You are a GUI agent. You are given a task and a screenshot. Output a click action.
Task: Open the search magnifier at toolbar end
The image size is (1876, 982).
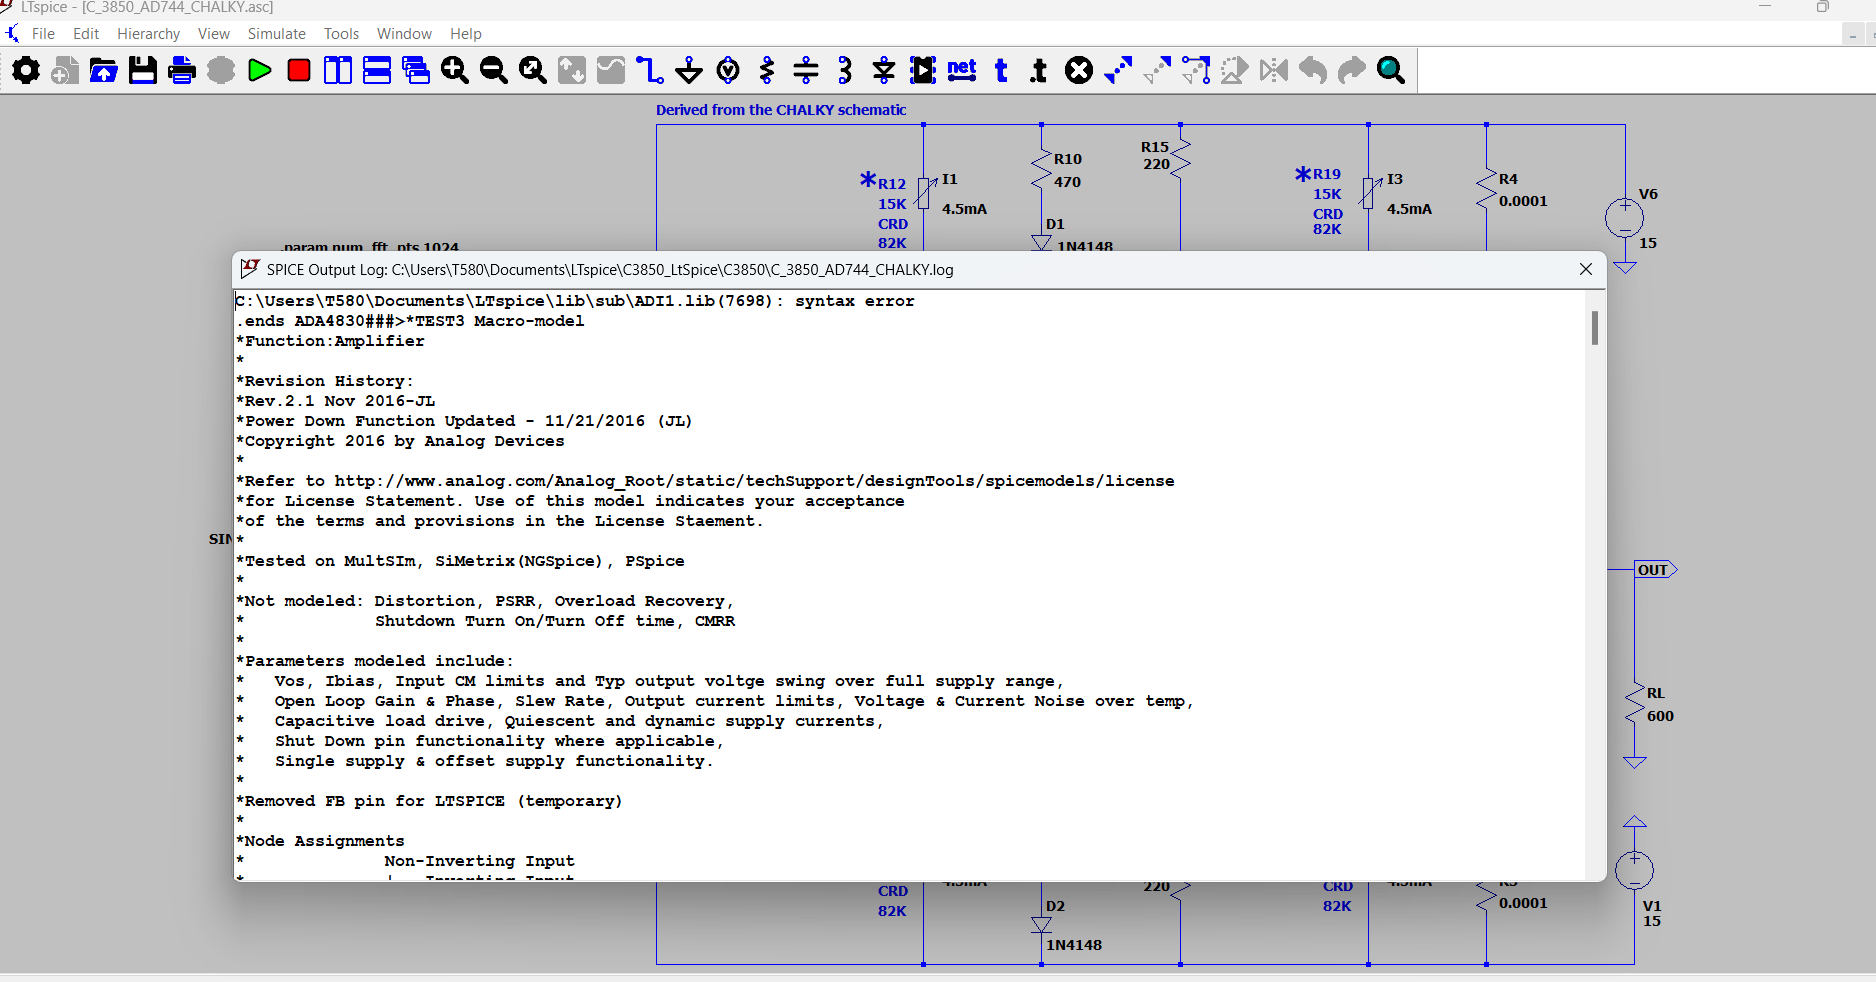[x=1391, y=70]
